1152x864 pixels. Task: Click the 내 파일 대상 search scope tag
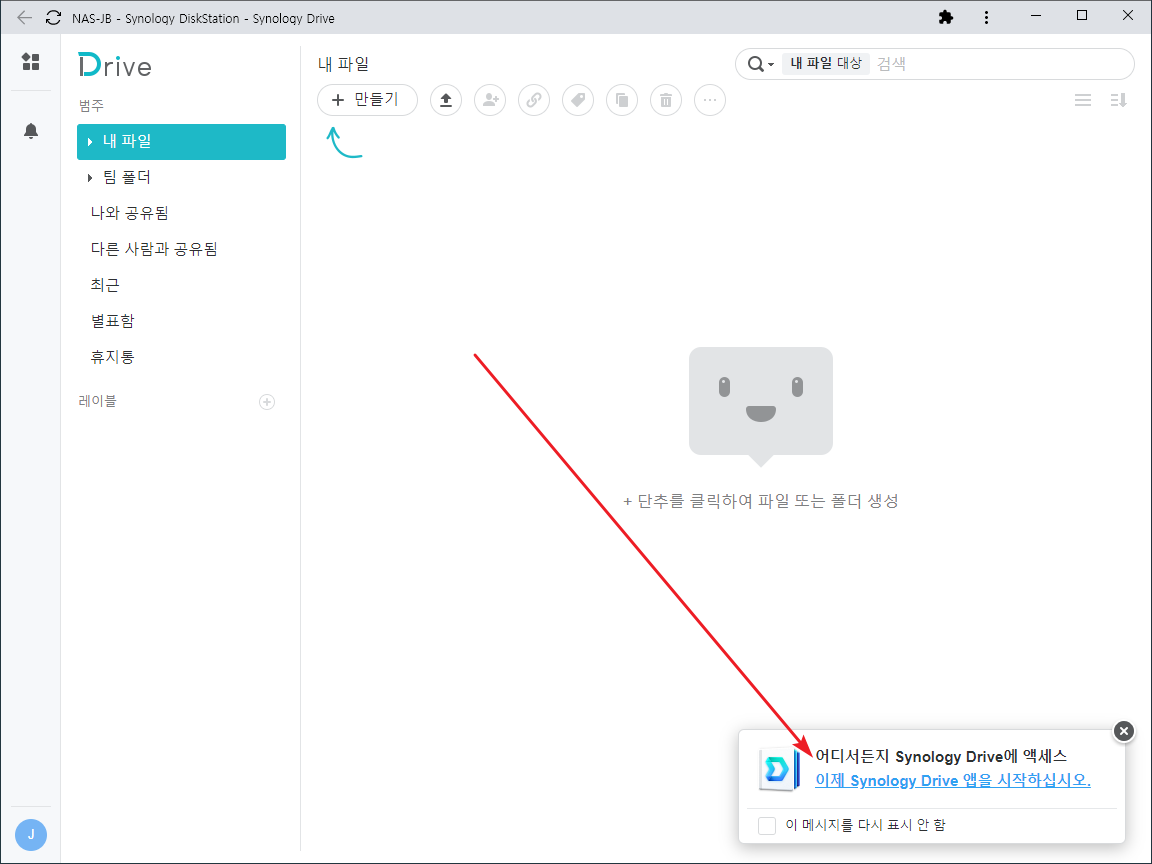point(826,64)
